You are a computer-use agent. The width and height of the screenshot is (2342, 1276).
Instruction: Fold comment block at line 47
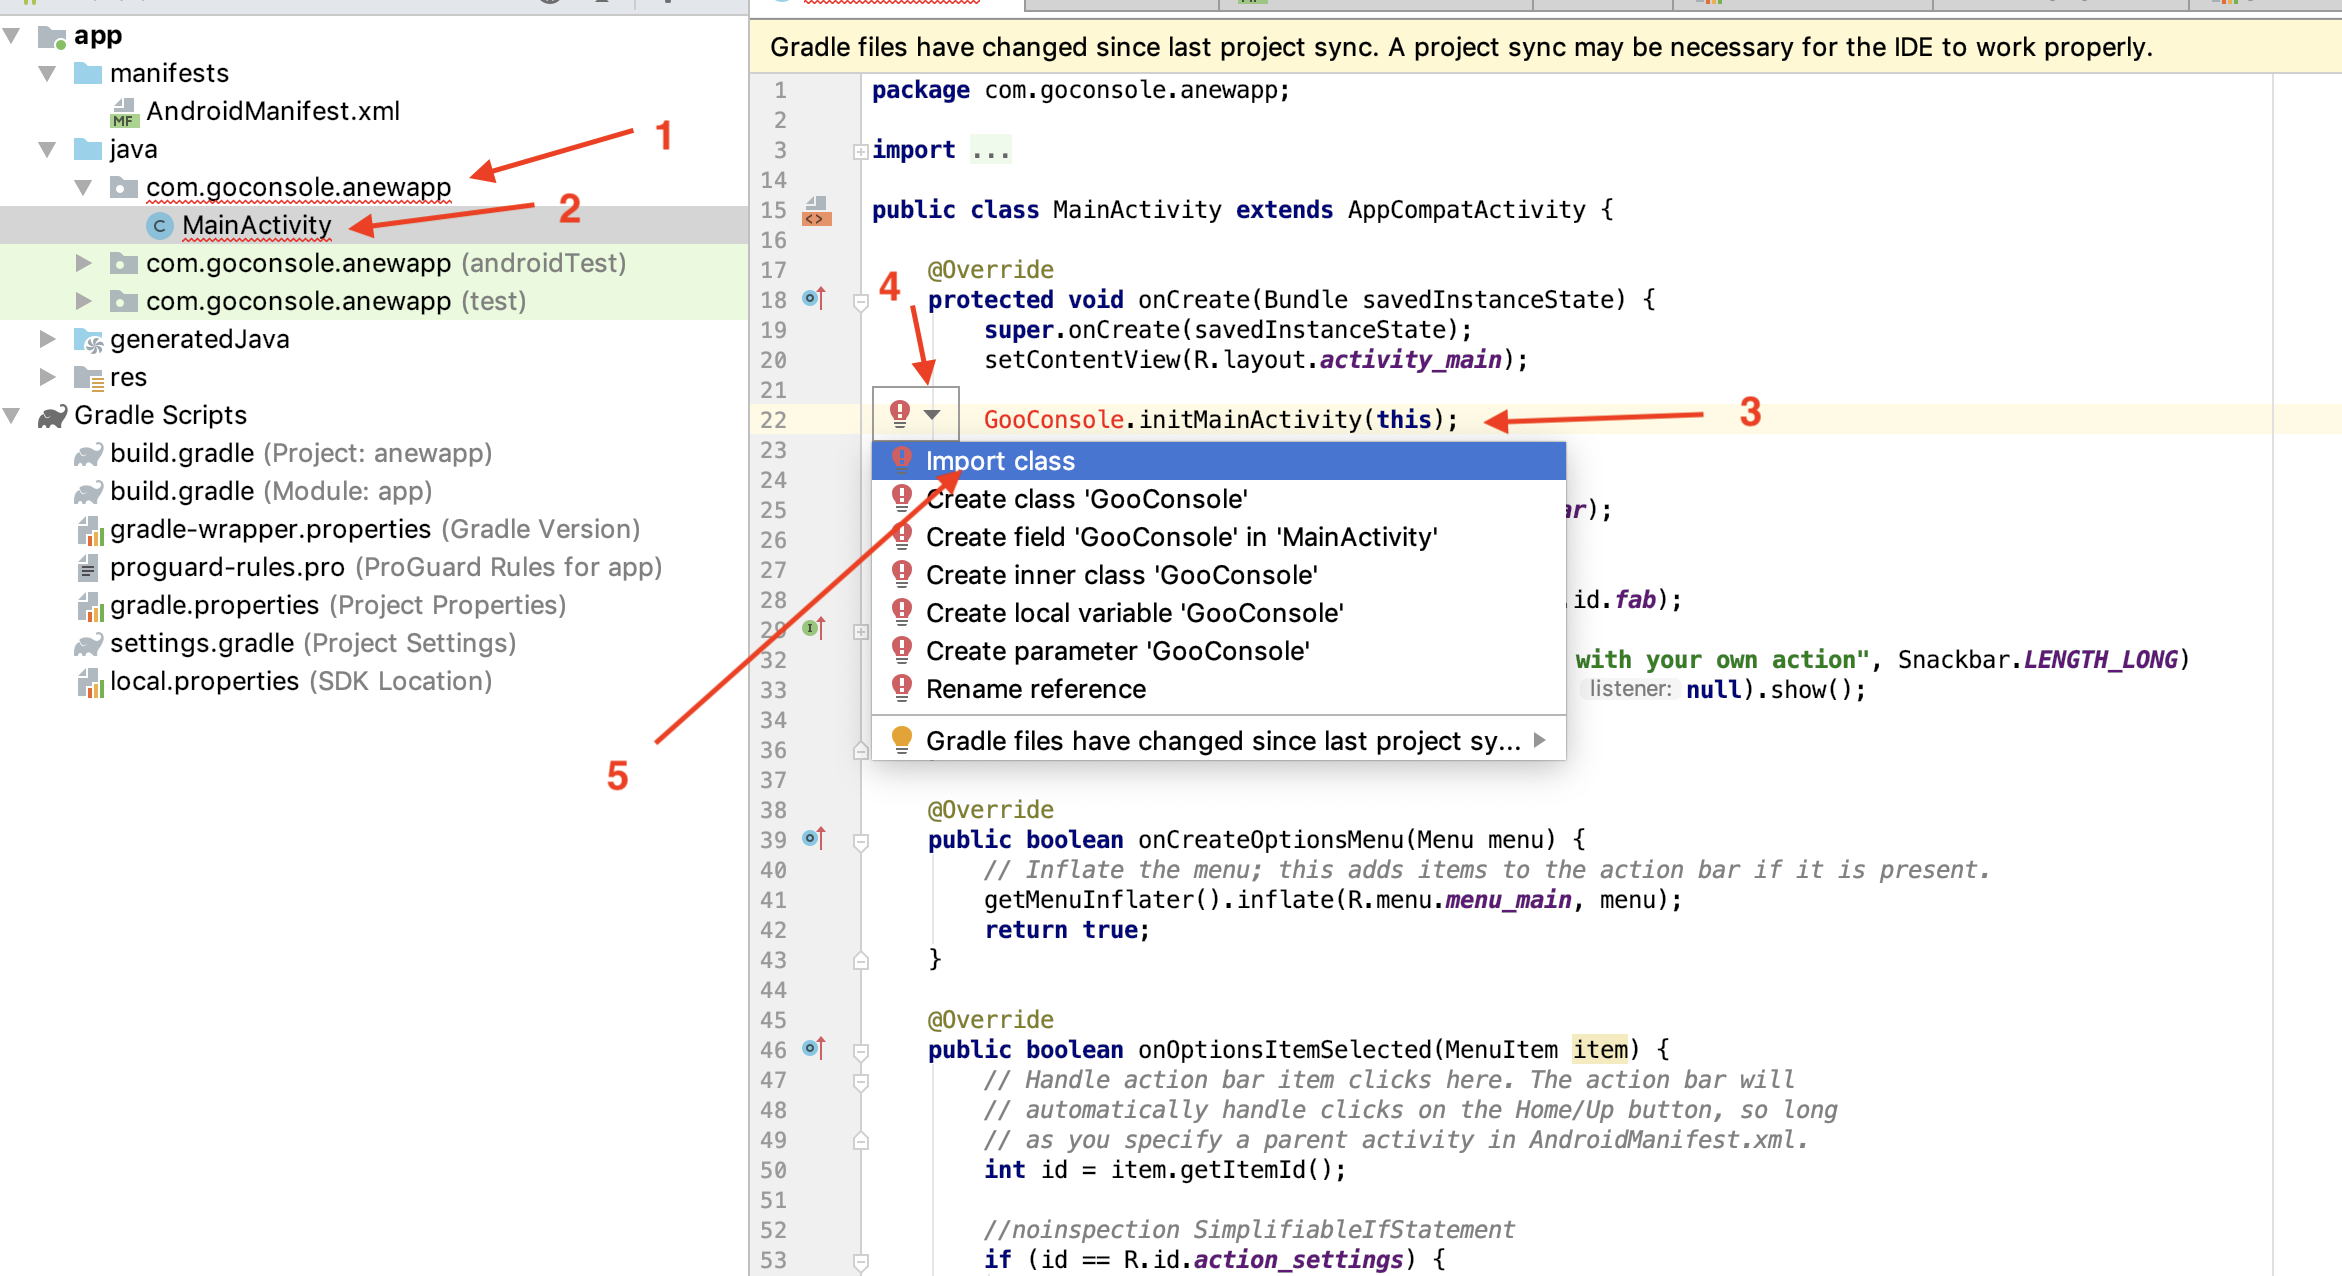tap(860, 1082)
